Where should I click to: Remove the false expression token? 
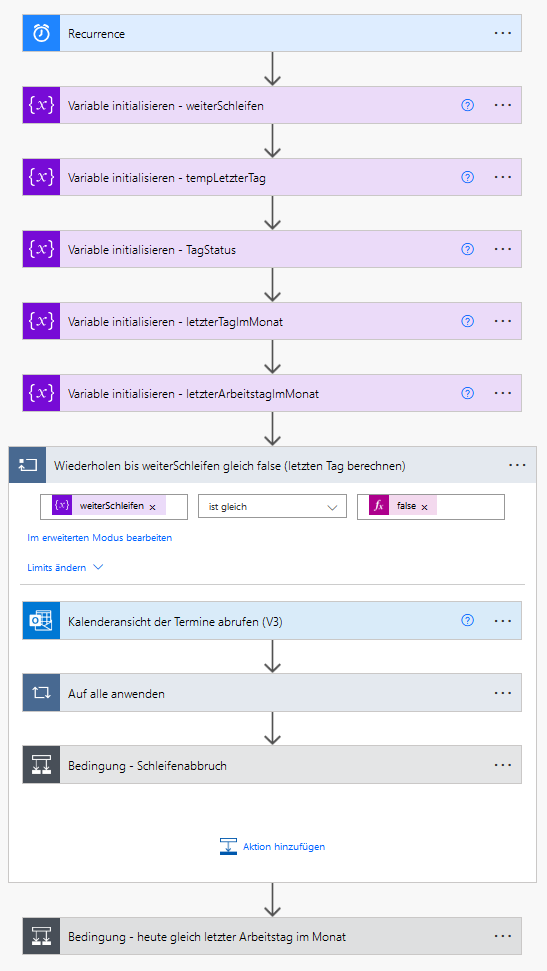(424, 507)
